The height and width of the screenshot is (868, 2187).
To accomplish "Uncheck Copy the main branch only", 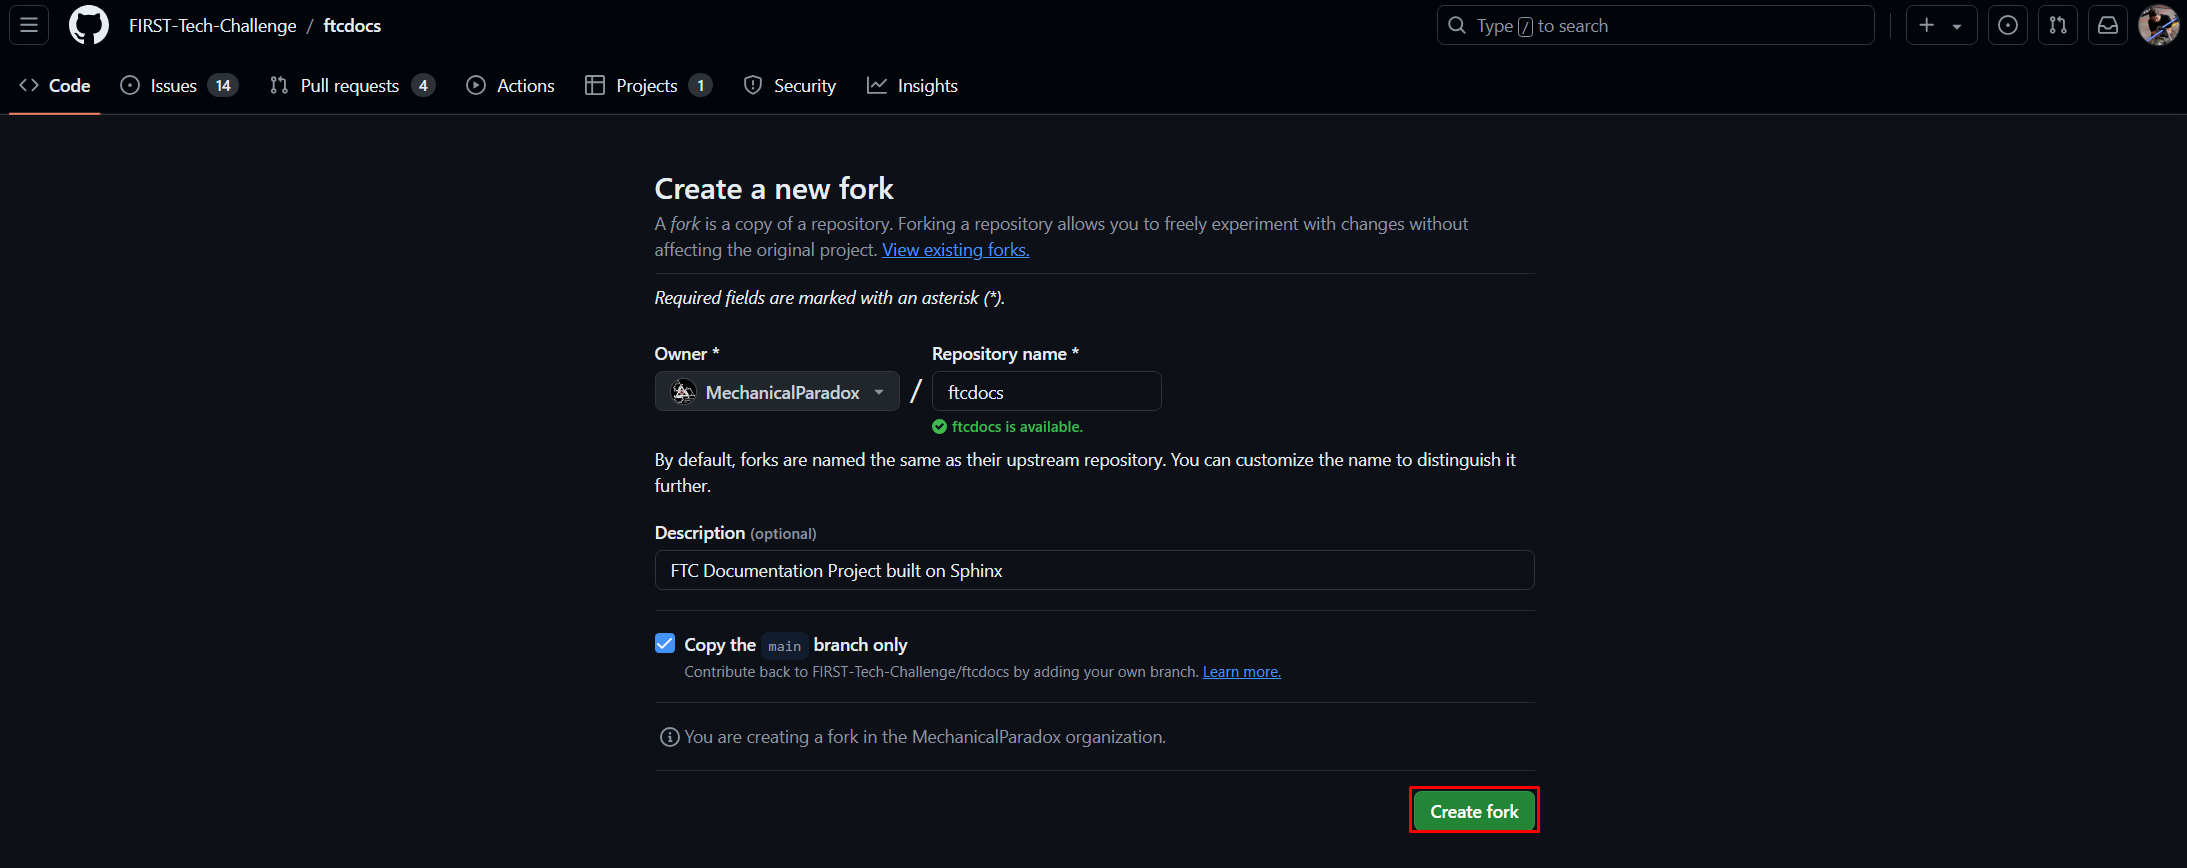I will coord(665,643).
